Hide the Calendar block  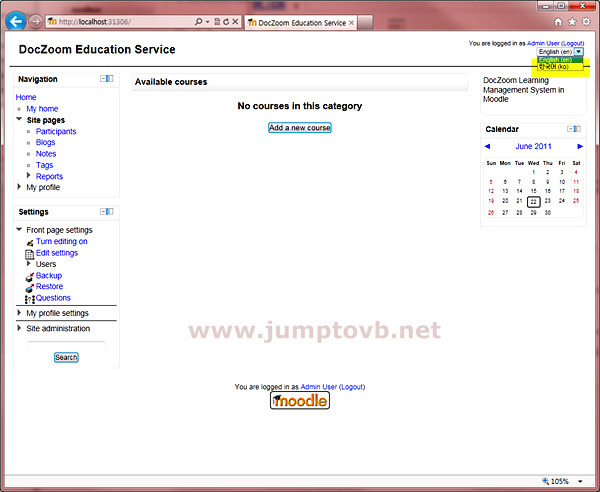570,129
